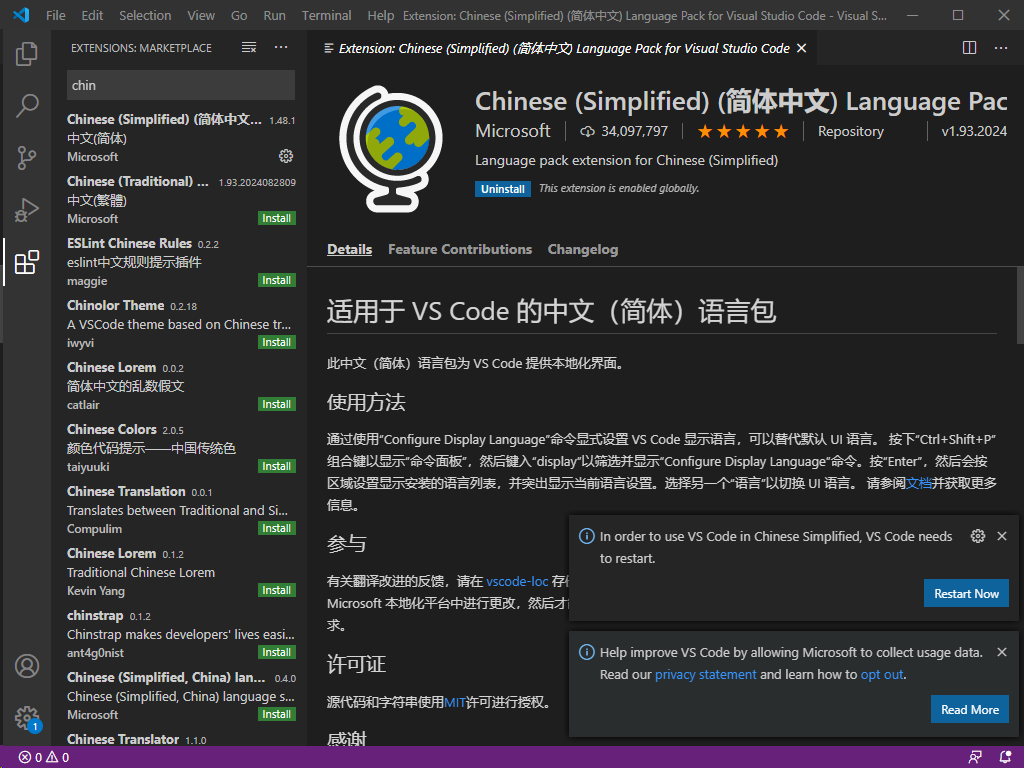
Task: Open the Manage gear in activity bar
Action: pyautogui.click(x=27, y=718)
